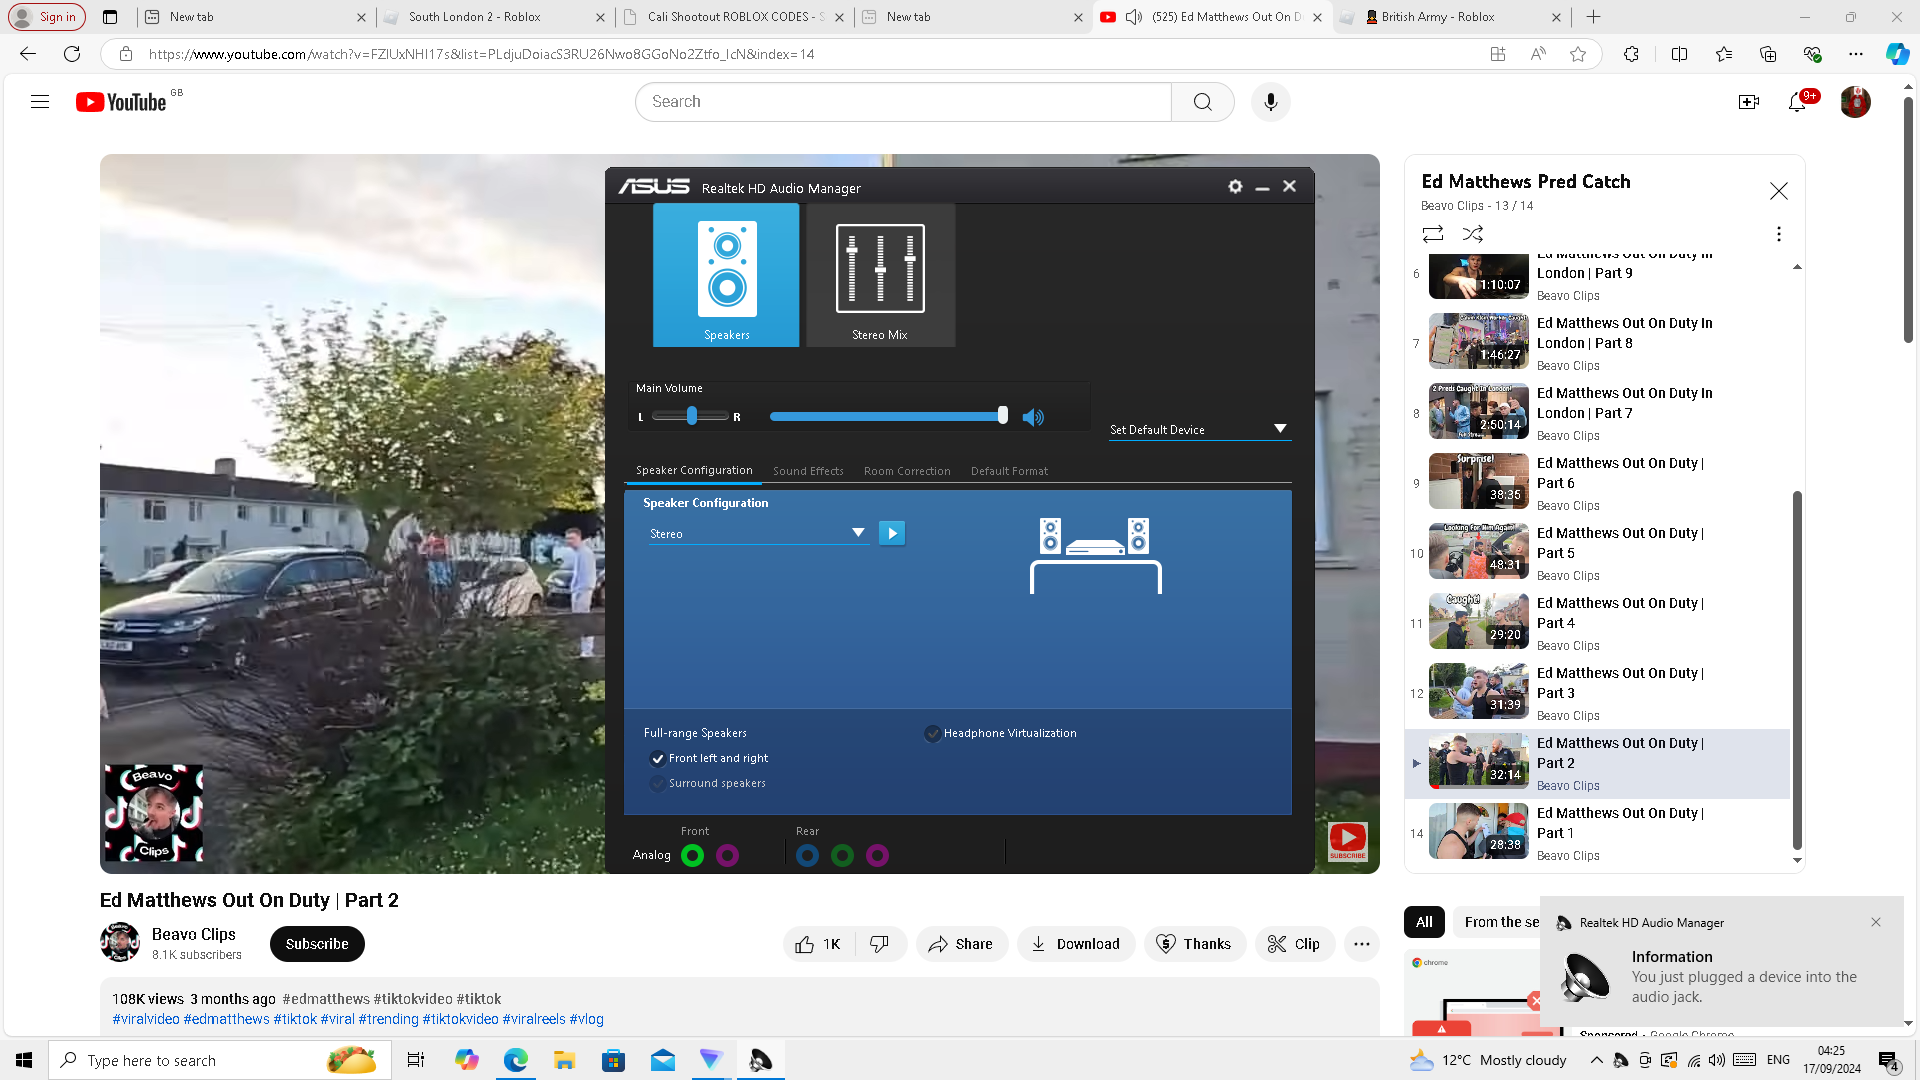Open Realtek Audio Manager settings gear

point(1235,187)
